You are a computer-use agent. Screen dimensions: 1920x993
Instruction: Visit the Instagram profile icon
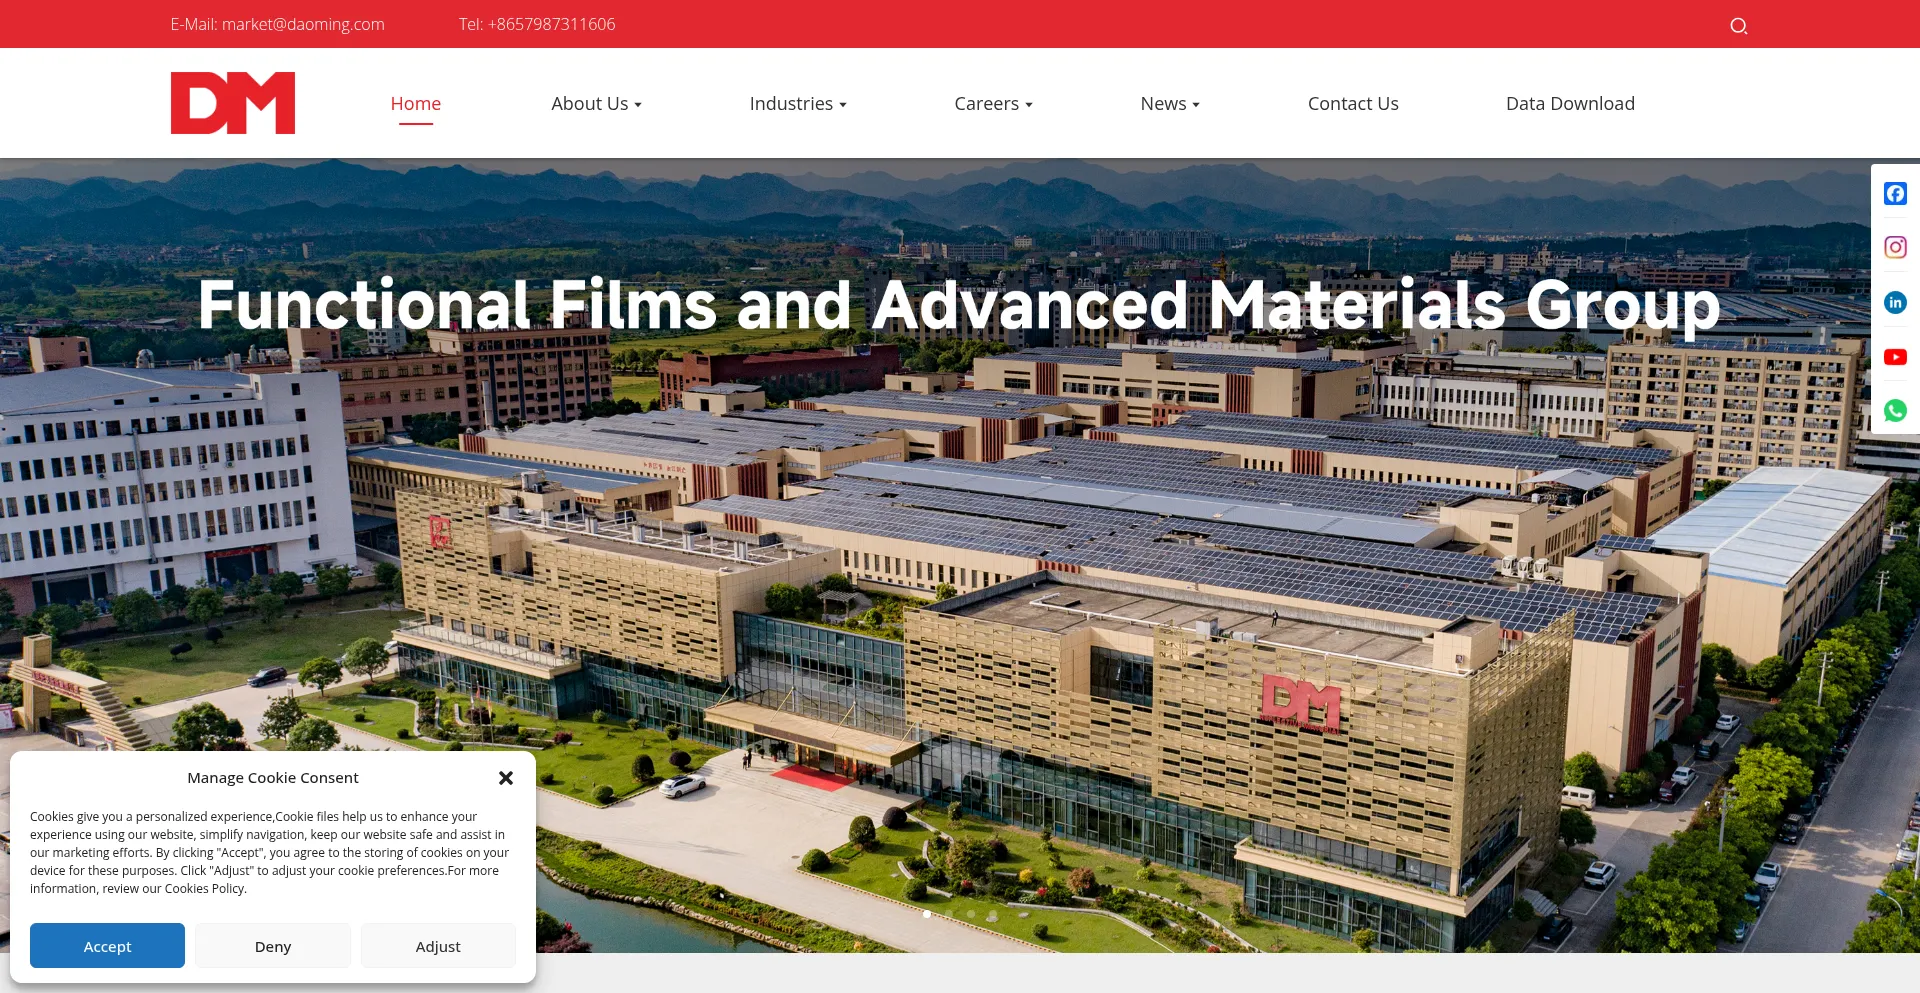pyautogui.click(x=1895, y=247)
